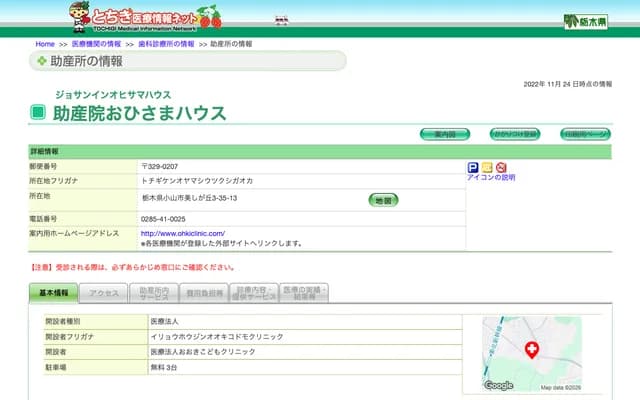Viewport: 640px width, 400px height.
Task: Click the Google map thumbnail
Action: point(532,353)
